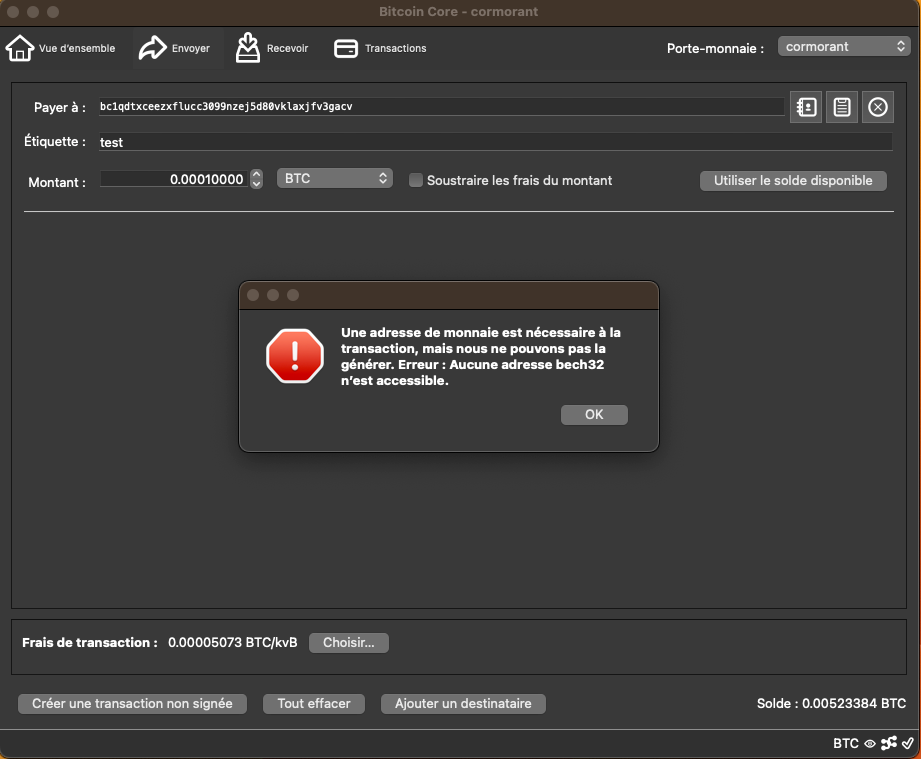The image size is (921, 759).
Task: Paste address from clipboard icon
Action: tap(842, 107)
